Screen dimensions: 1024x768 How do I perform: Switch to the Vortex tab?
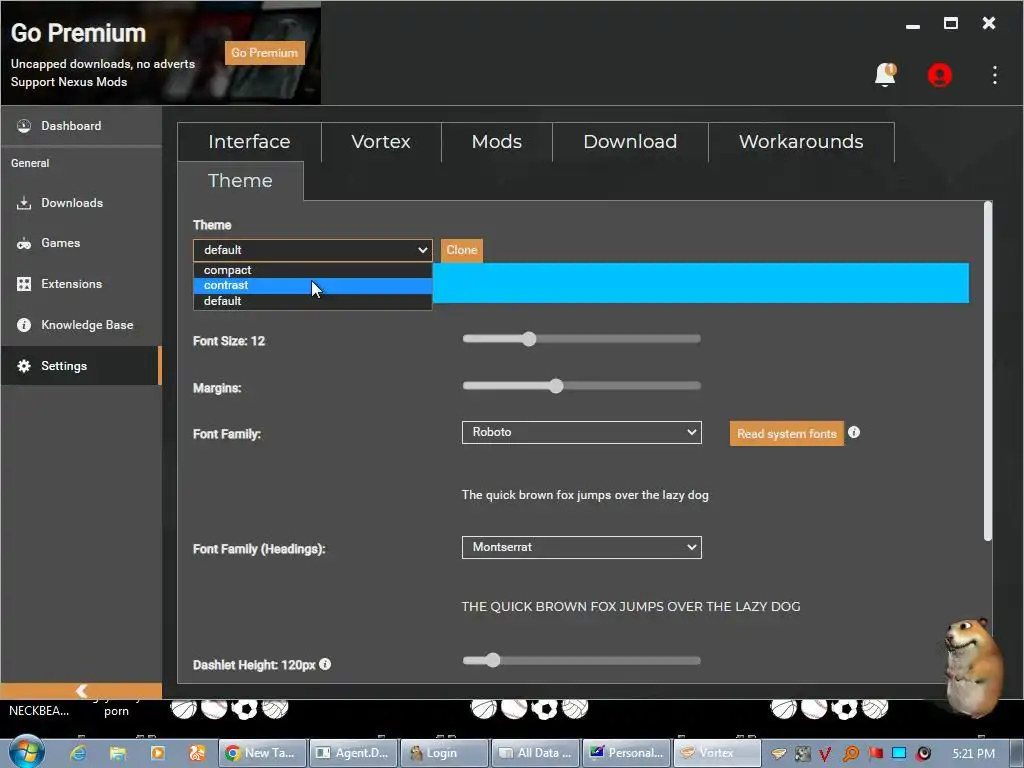(381, 142)
